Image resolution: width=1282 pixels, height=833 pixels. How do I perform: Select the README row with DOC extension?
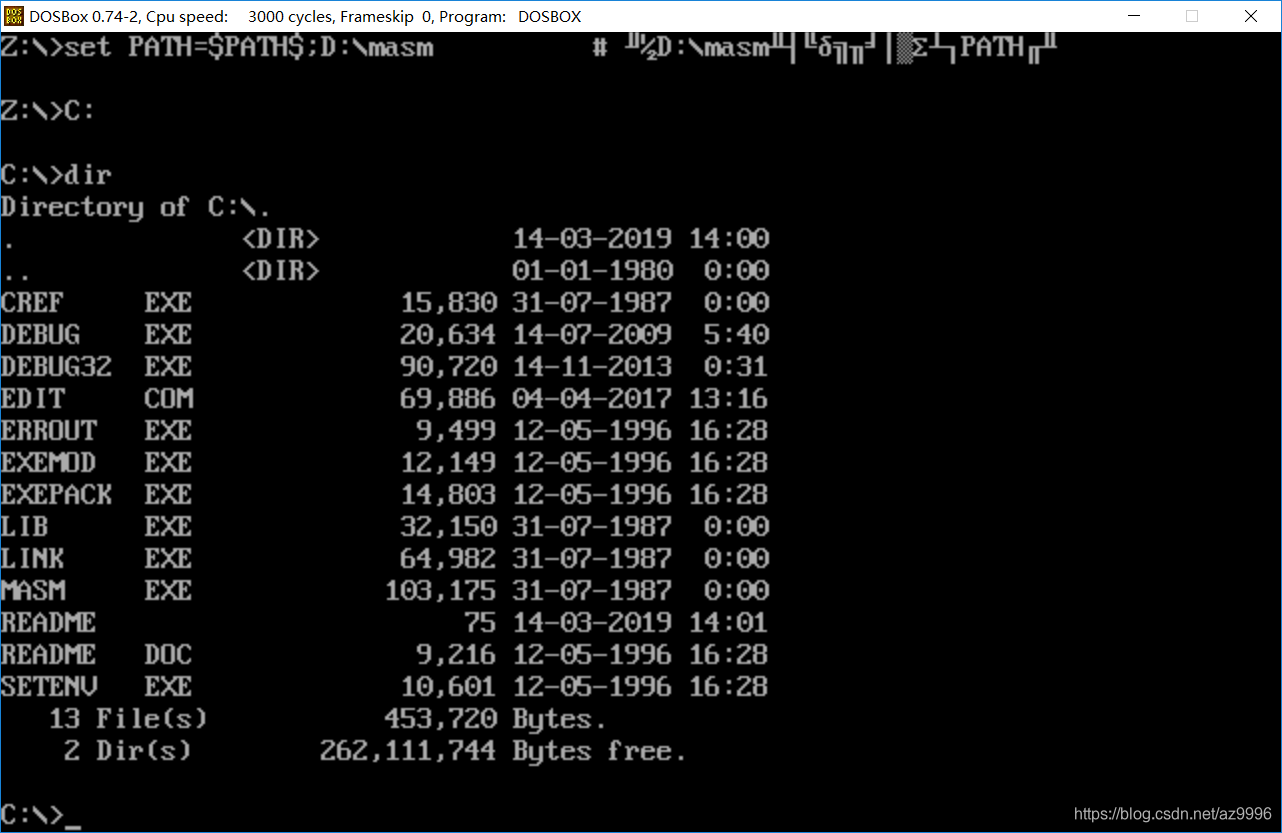[x=384, y=655]
